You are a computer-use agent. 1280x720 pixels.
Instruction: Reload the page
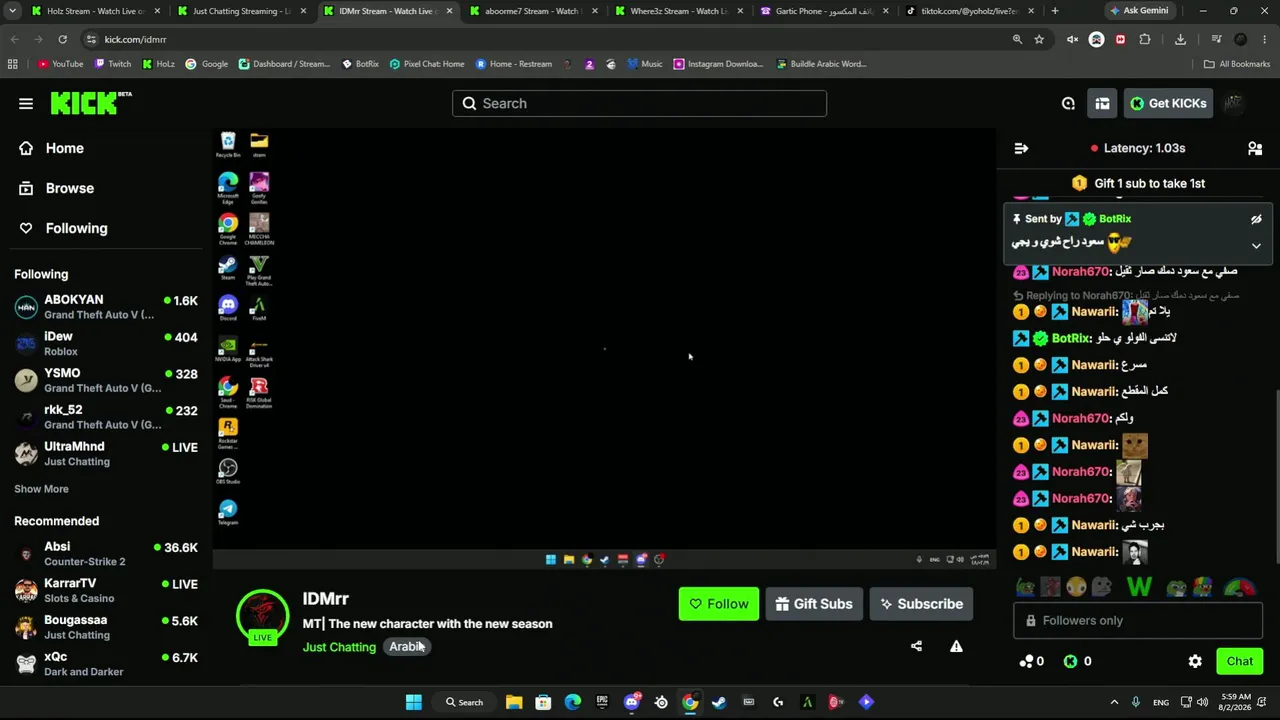pyautogui.click(x=62, y=39)
